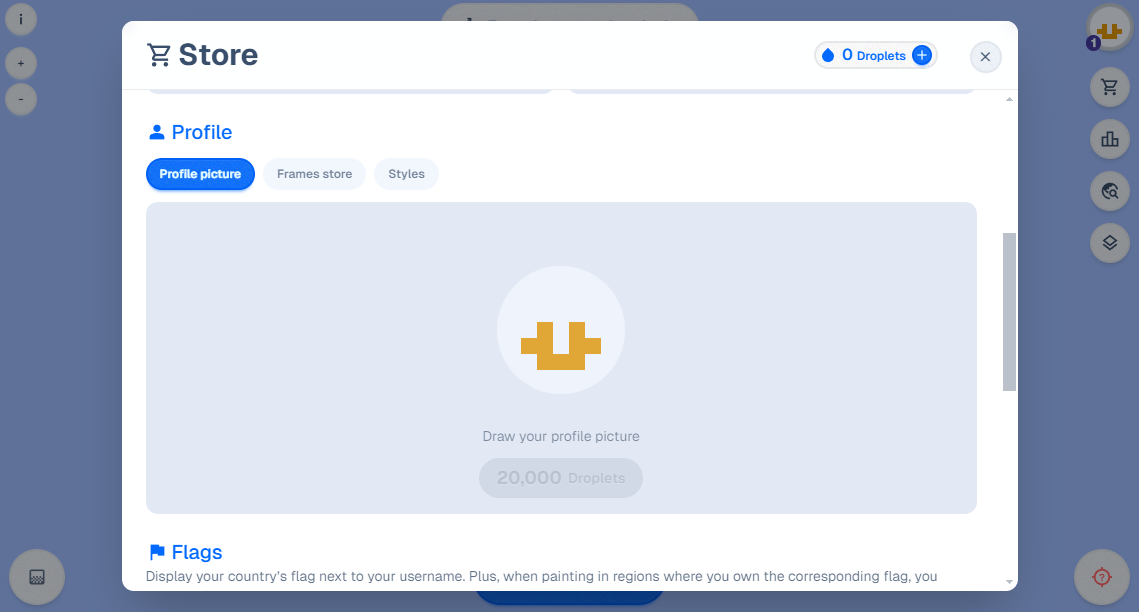The height and width of the screenshot is (612, 1139).
Task: Click the locate target icon
Action: pos(1102,577)
